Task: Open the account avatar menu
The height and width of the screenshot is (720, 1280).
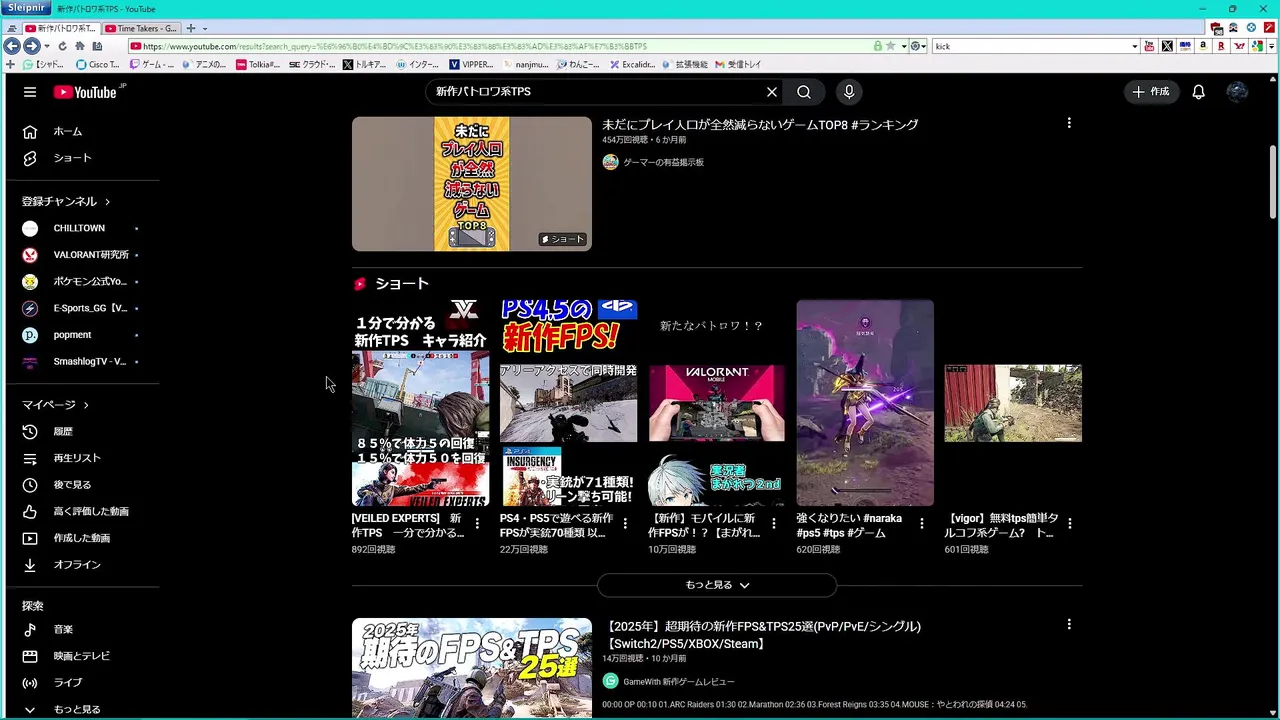Action: (x=1237, y=92)
